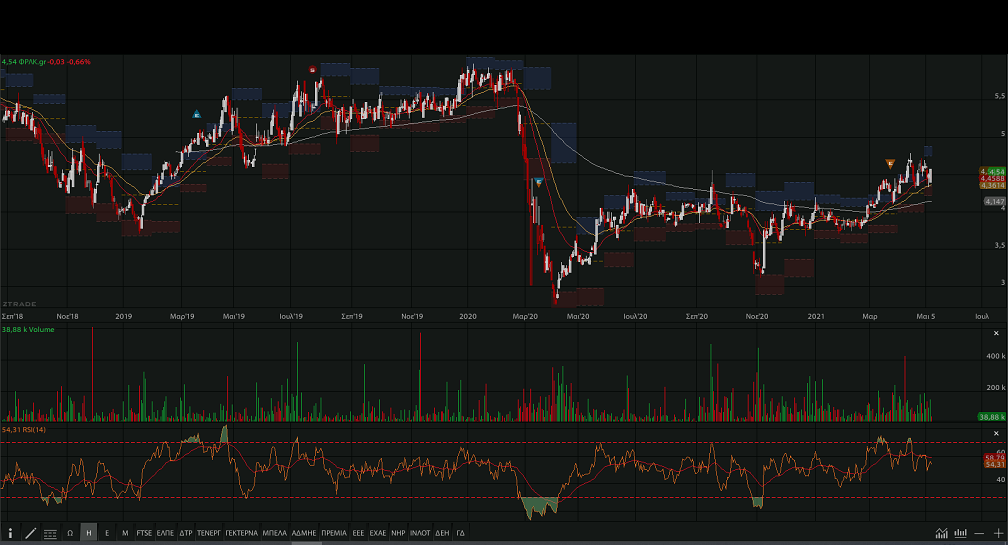Image resolution: width=1008 pixels, height=545 pixels.
Task: Click the bar chart type icon
Action: (962, 533)
